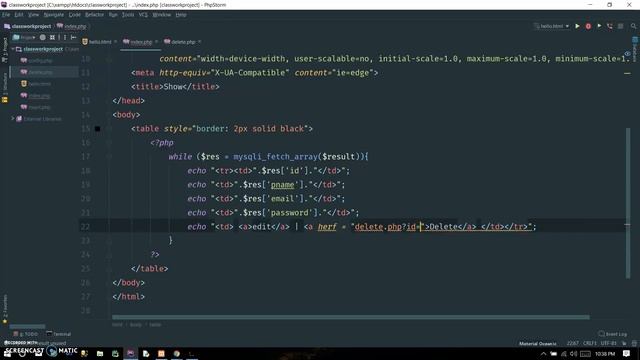Open the Event Log panel
640x360 pixels.
coord(612,334)
